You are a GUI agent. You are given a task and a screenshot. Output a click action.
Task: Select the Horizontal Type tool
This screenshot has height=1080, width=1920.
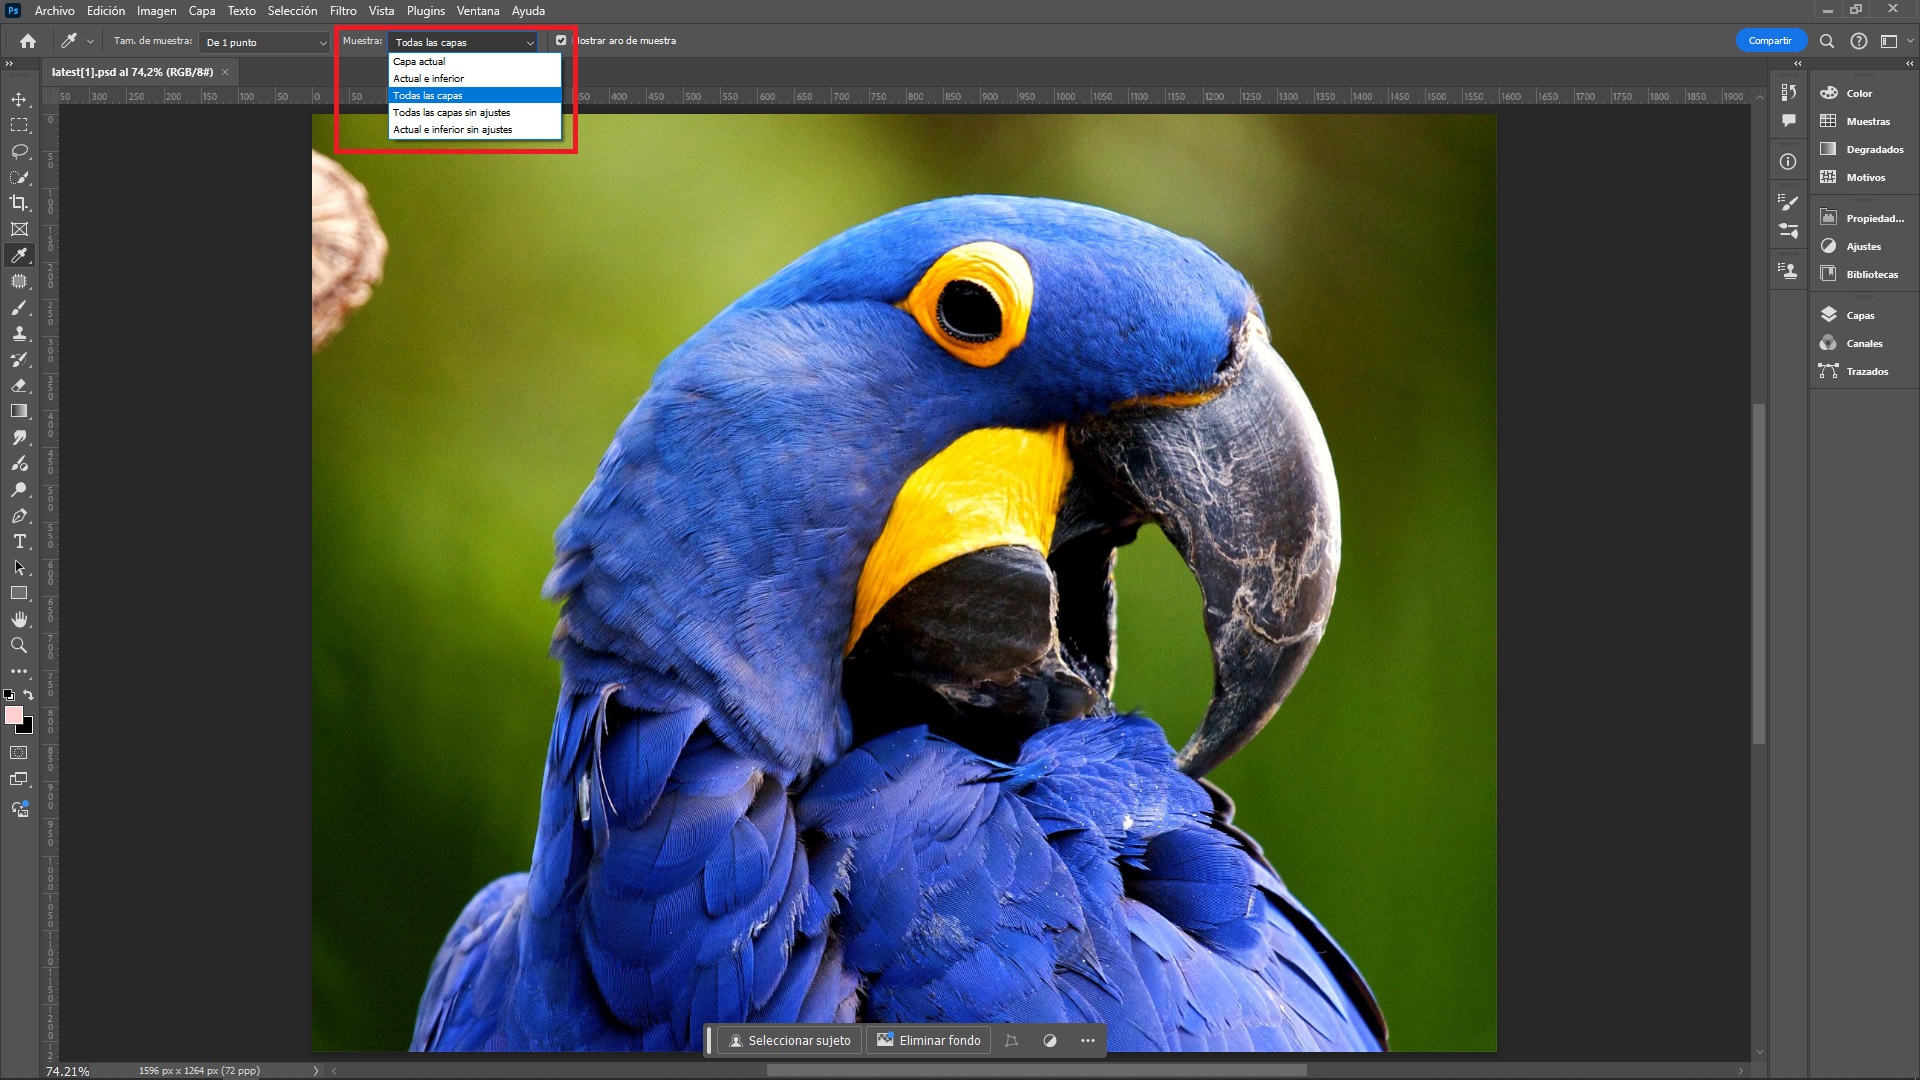click(x=19, y=542)
